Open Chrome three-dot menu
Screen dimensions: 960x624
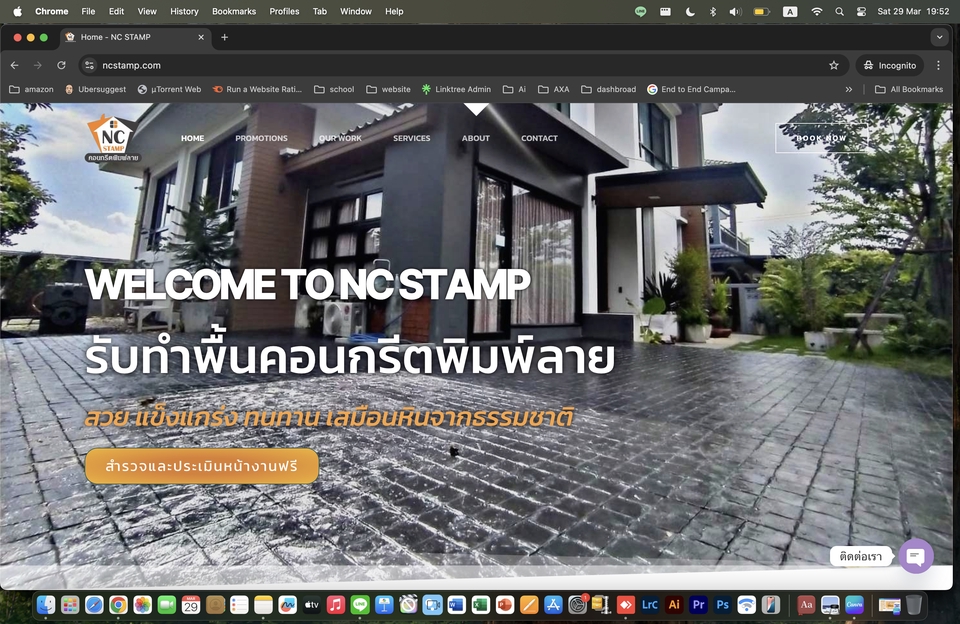[938, 66]
